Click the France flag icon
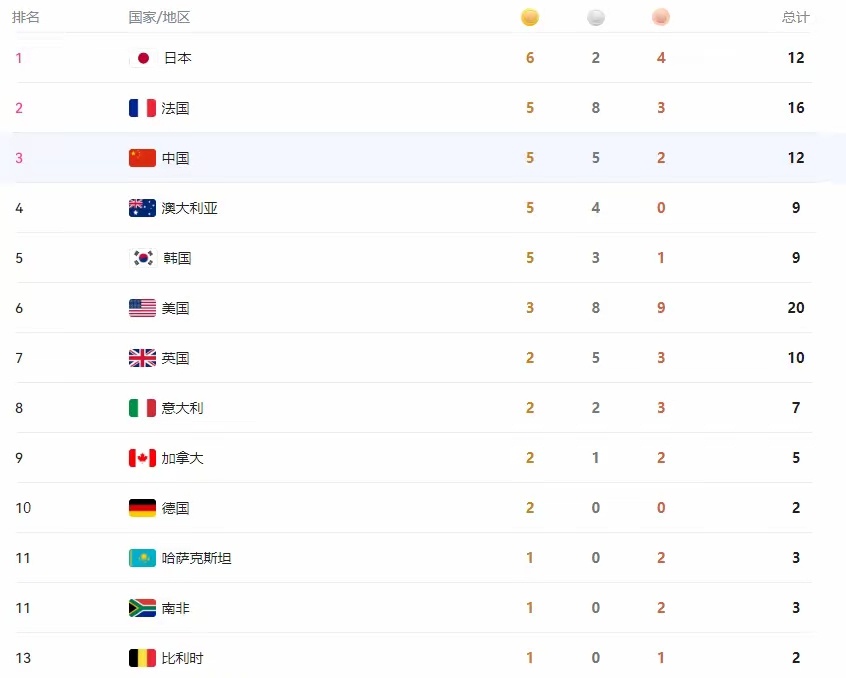 click(142, 108)
